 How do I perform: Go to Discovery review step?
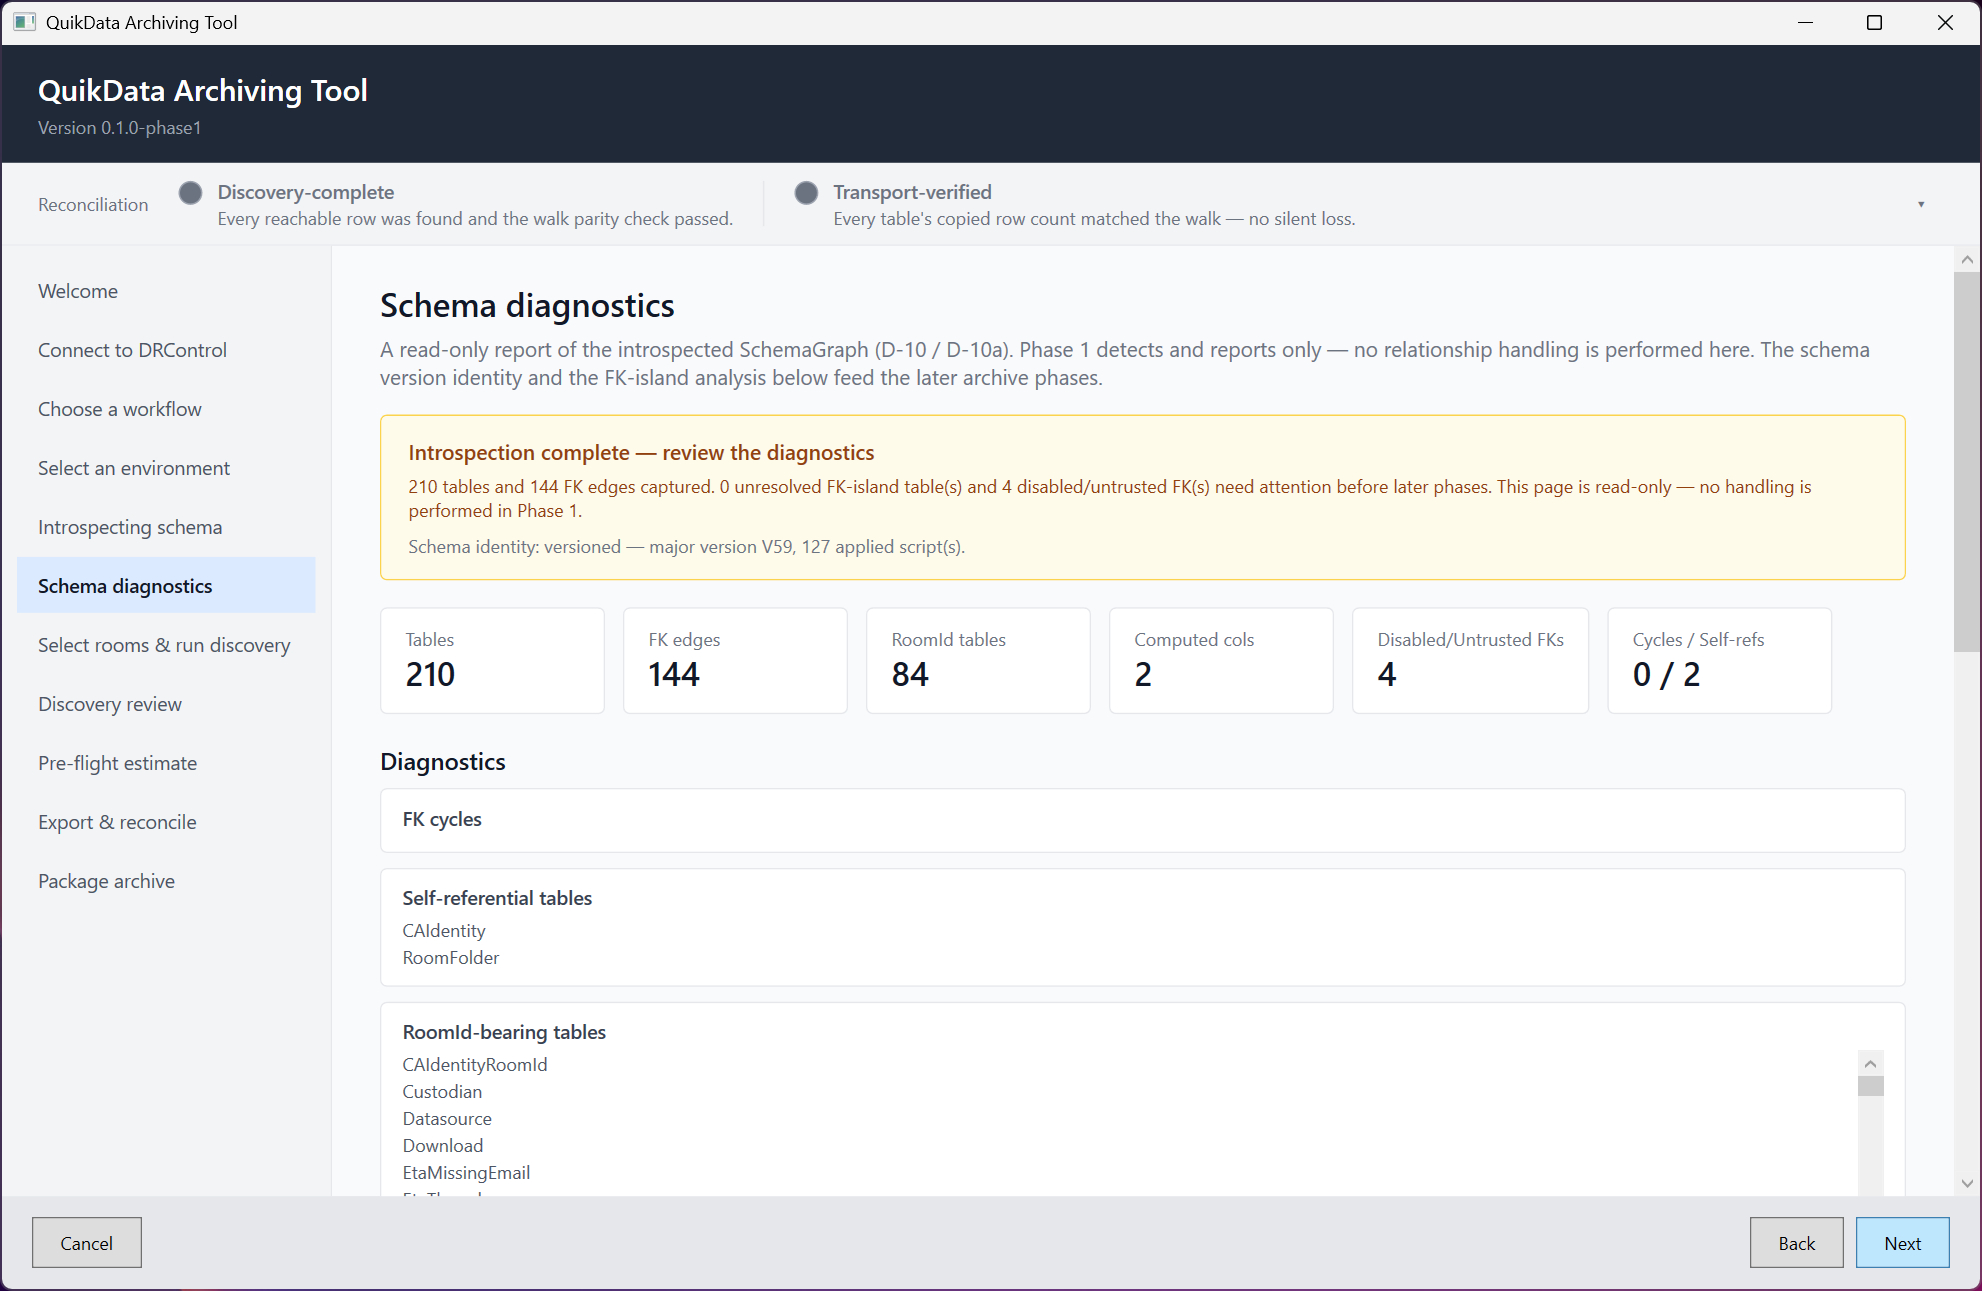pos(166,704)
